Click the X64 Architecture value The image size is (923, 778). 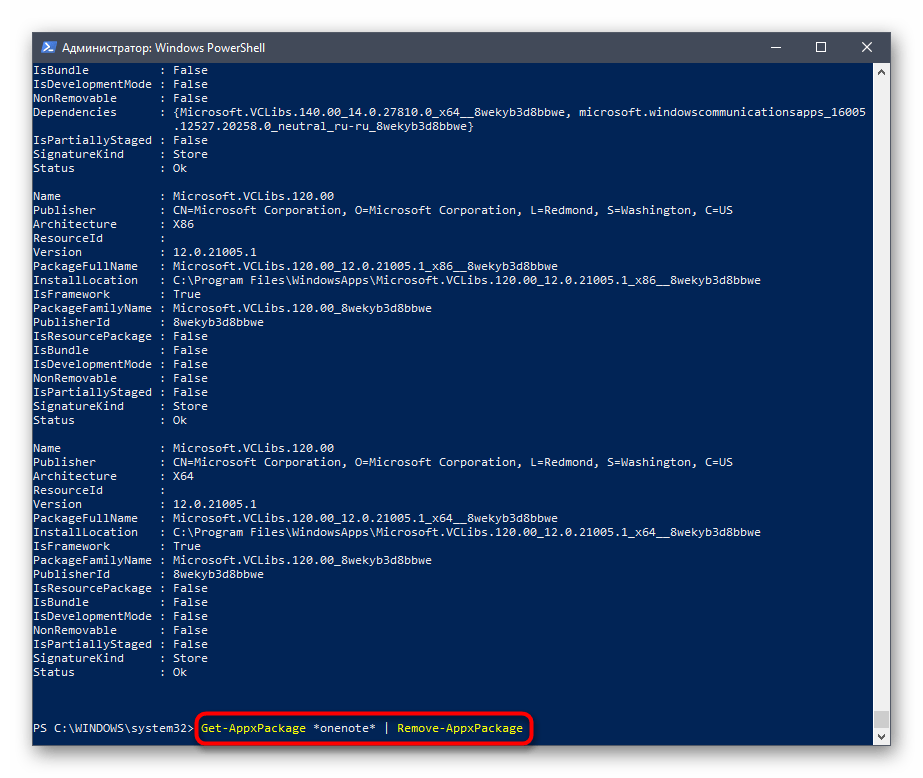183,476
